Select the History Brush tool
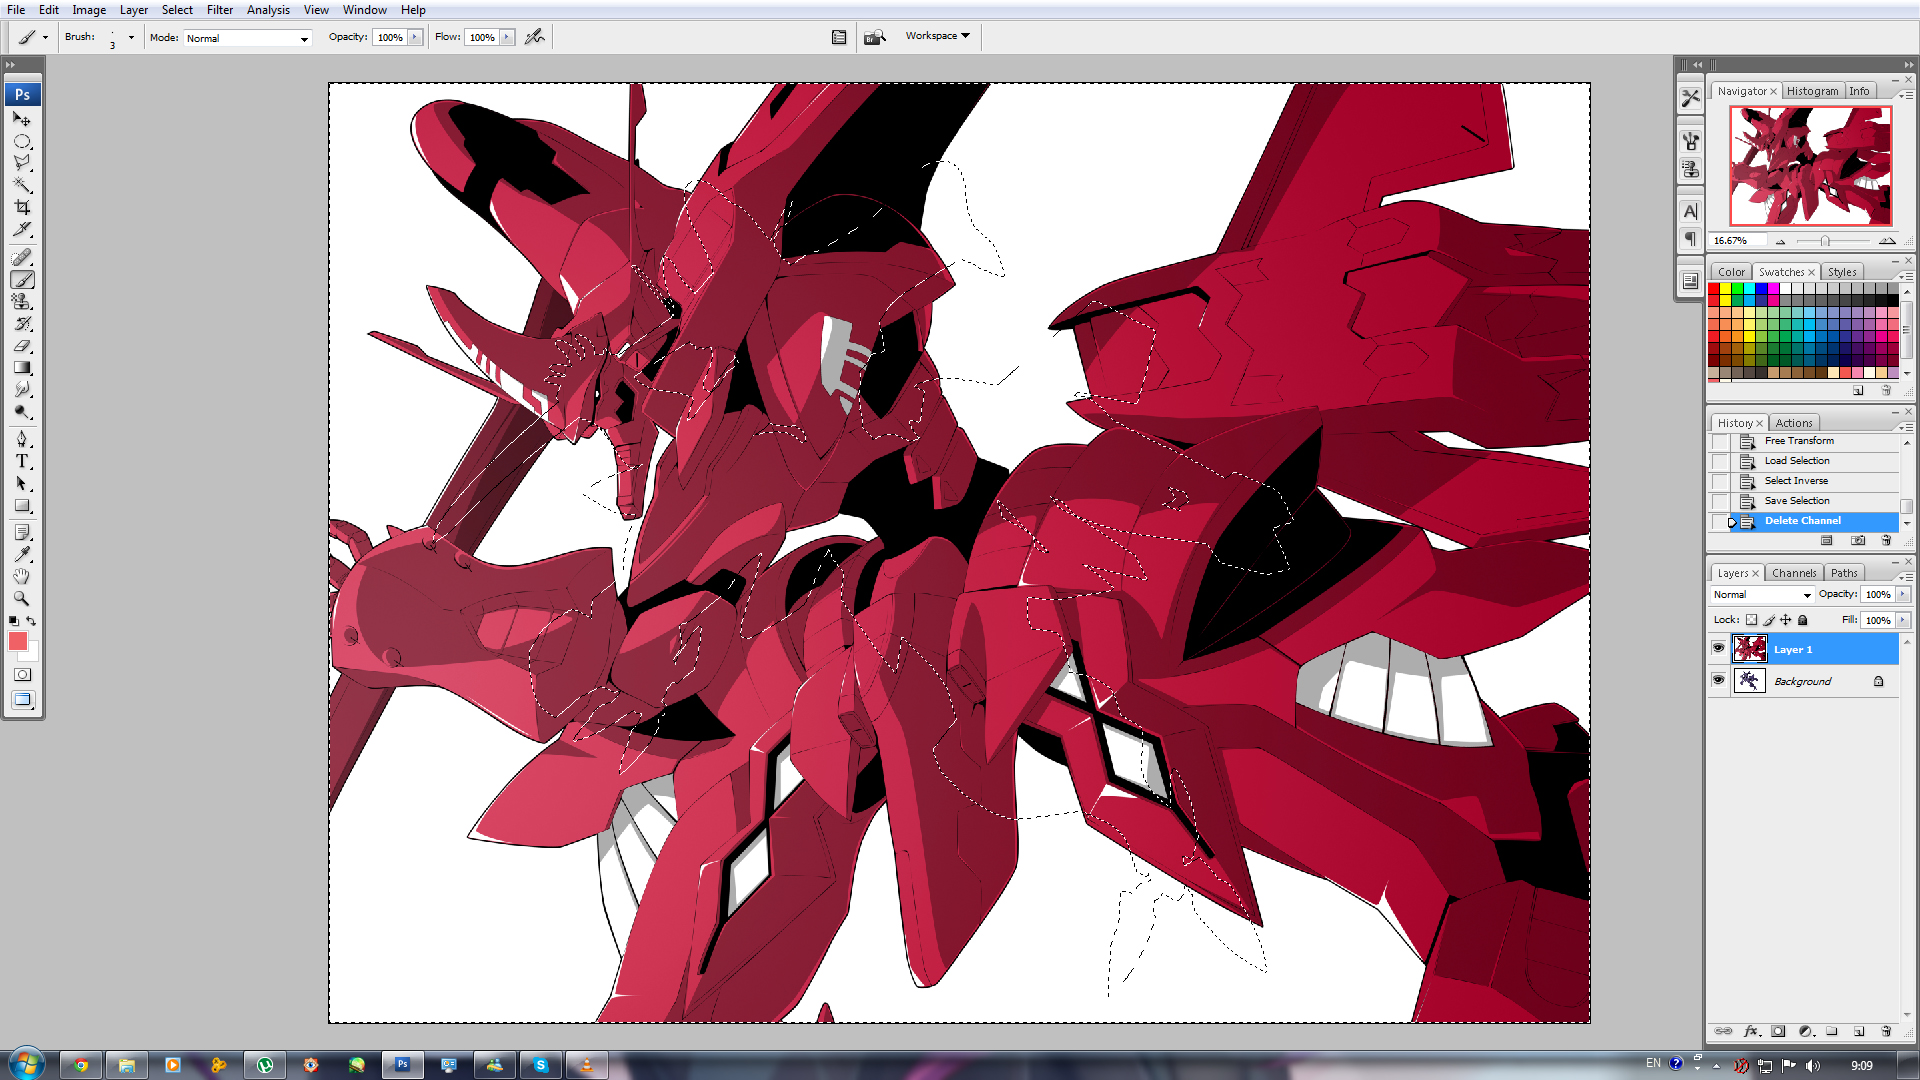This screenshot has width=1920, height=1080. click(22, 324)
